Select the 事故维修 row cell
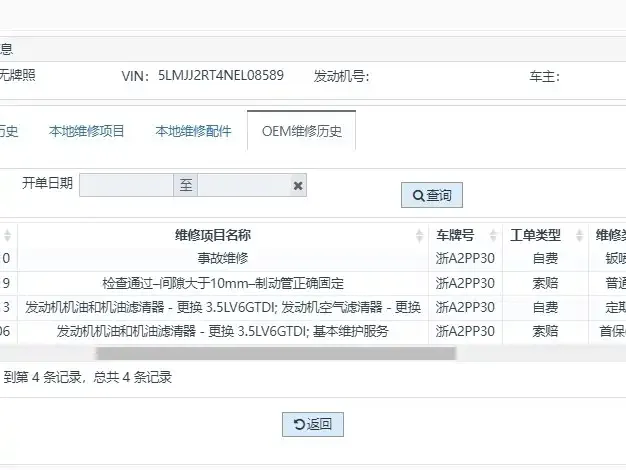Screen dimensions: 626x470 223,258
